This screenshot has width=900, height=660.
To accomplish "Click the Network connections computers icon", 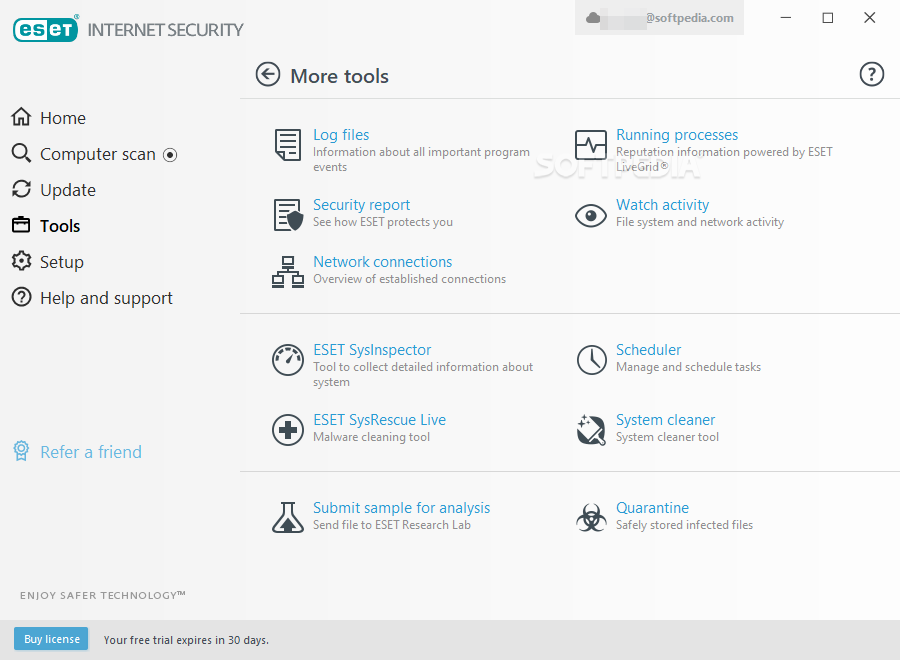I will pos(288,272).
